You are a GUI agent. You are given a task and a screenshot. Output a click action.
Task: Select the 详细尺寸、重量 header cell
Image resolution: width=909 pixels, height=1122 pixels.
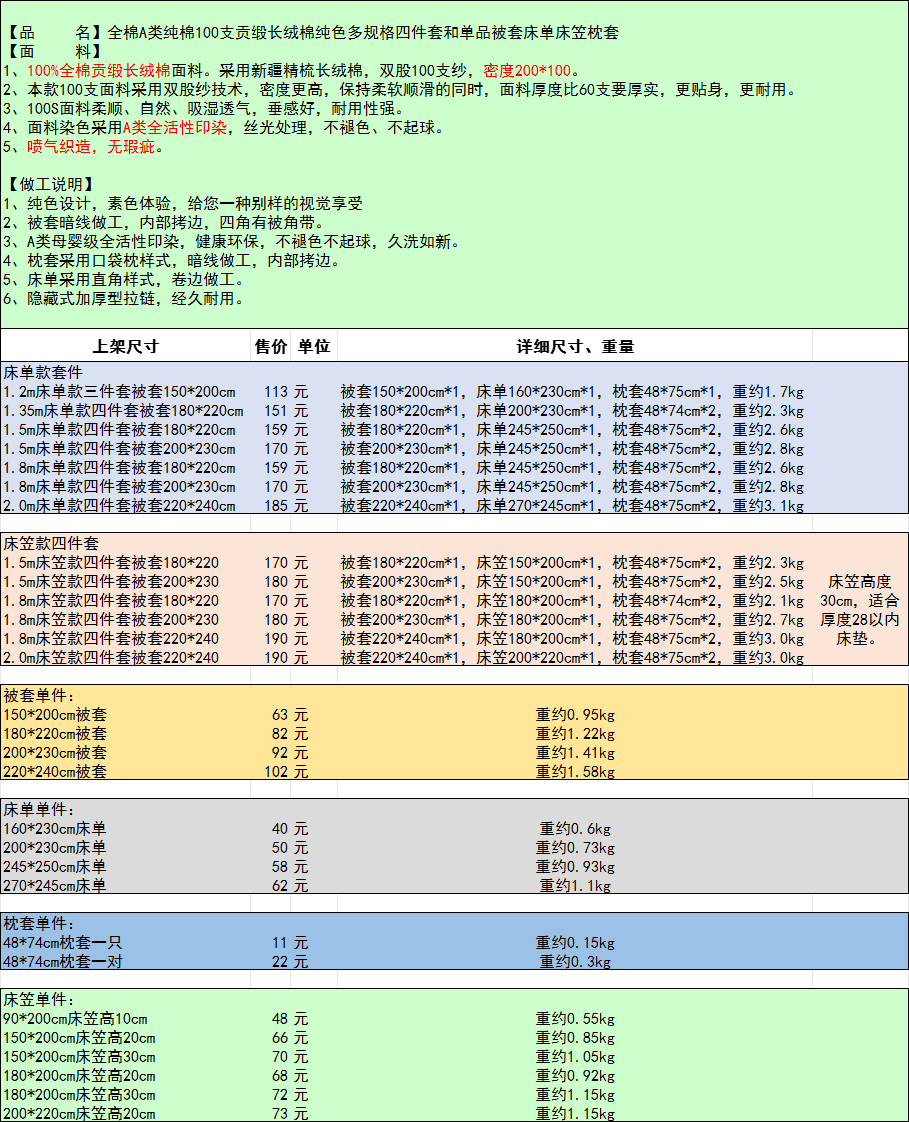tap(574, 347)
